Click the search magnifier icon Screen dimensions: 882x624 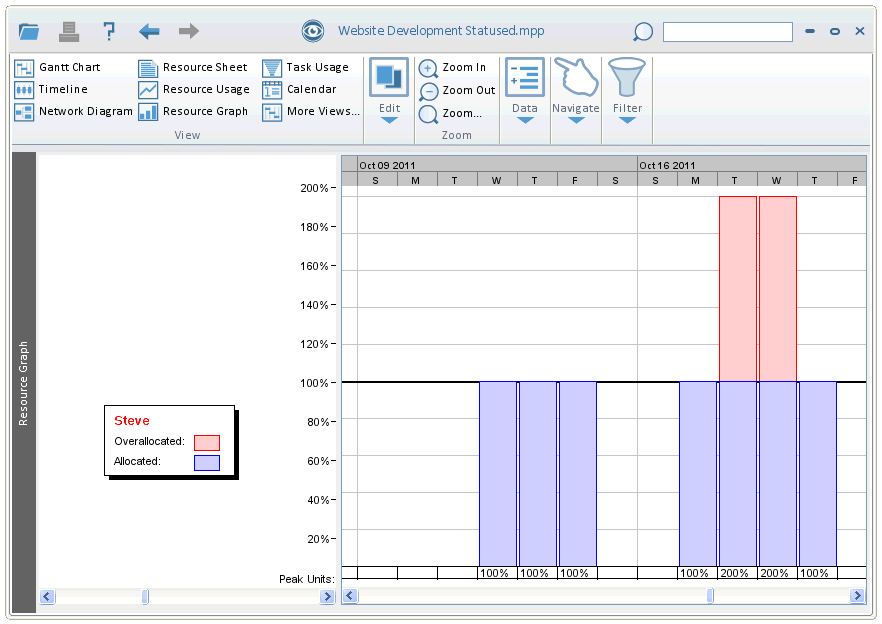tap(643, 32)
